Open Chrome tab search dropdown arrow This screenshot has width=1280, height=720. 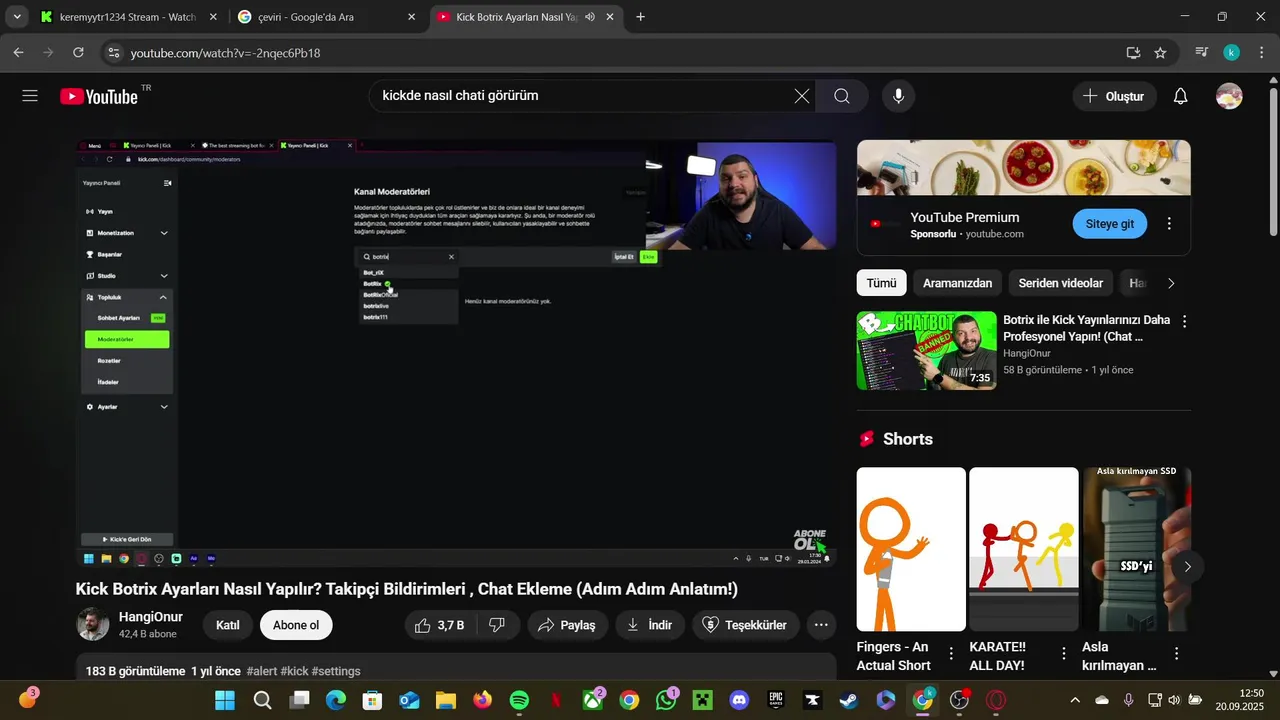[17, 17]
